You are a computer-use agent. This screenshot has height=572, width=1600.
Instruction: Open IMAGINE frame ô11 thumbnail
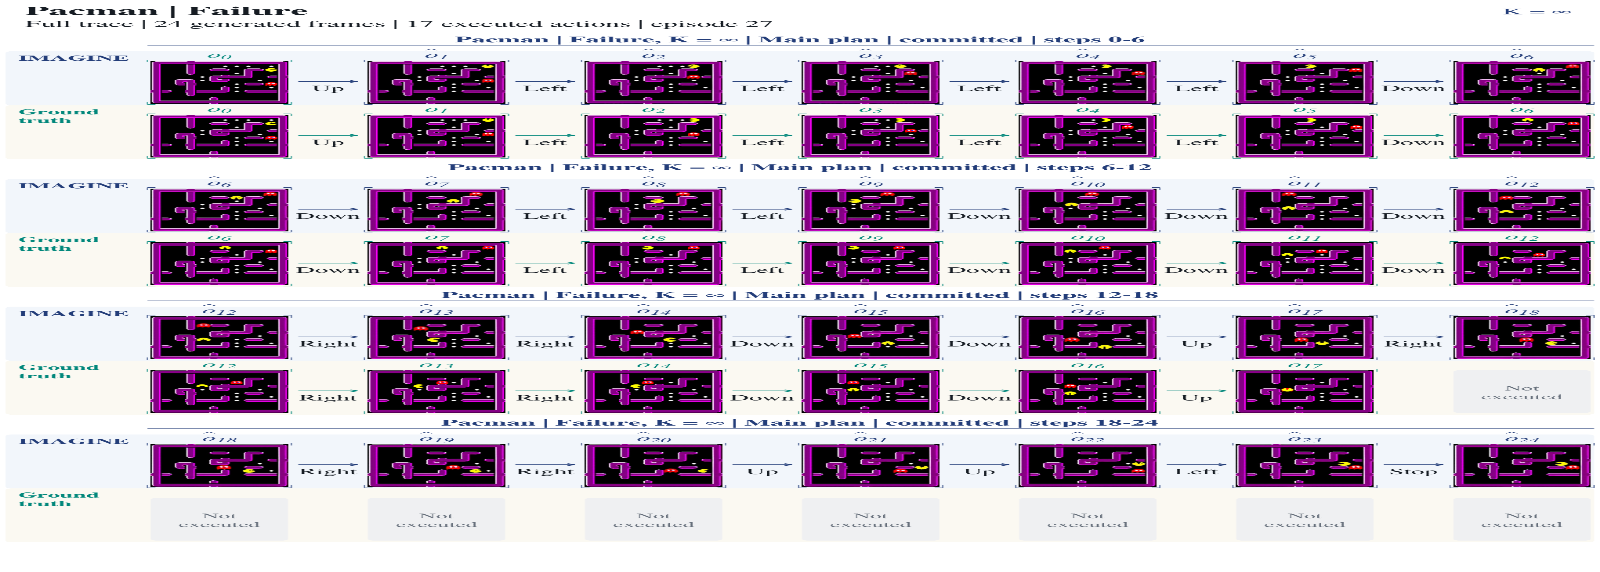coord(1305,210)
